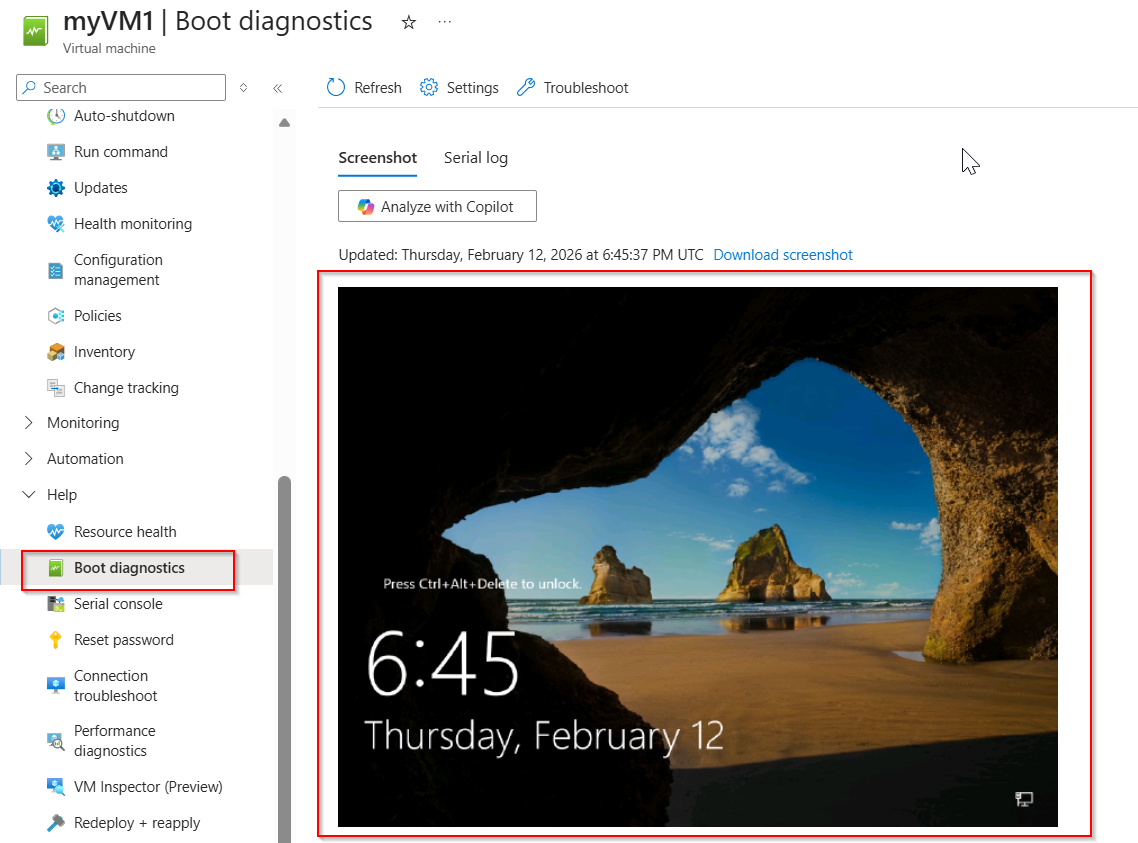Click the Redeploy + reapply hammer icon
The height and width of the screenshot is (843, 1138).
(56, 823)
